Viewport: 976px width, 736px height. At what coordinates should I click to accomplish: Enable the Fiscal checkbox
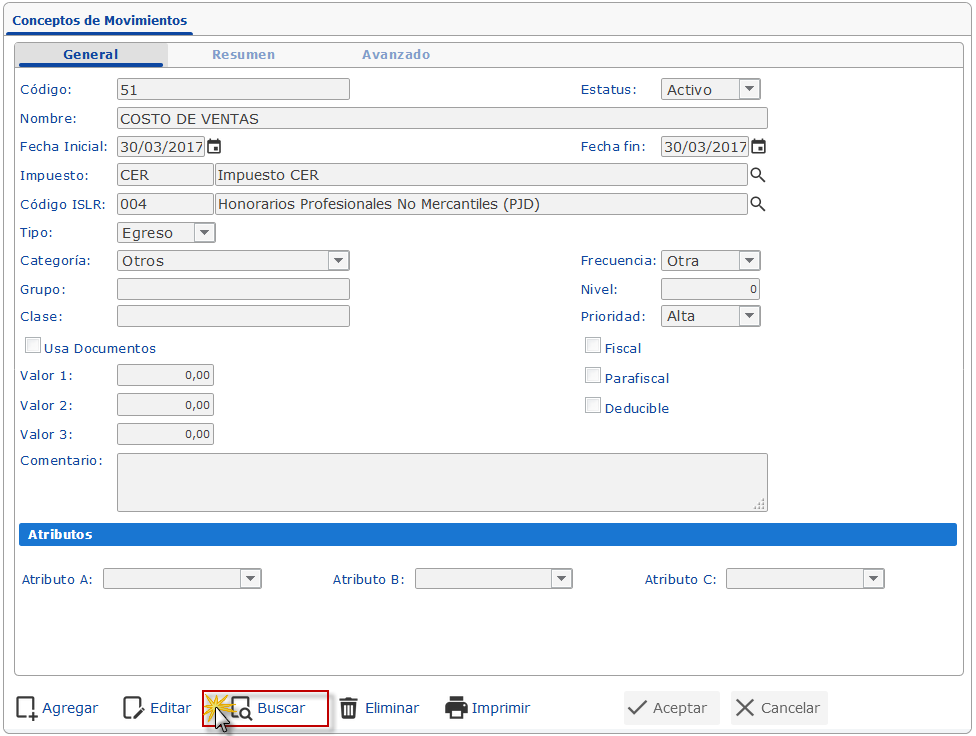[593, 345]
